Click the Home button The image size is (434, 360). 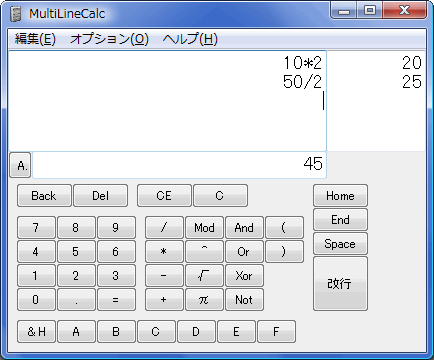(x=340, y=196)
